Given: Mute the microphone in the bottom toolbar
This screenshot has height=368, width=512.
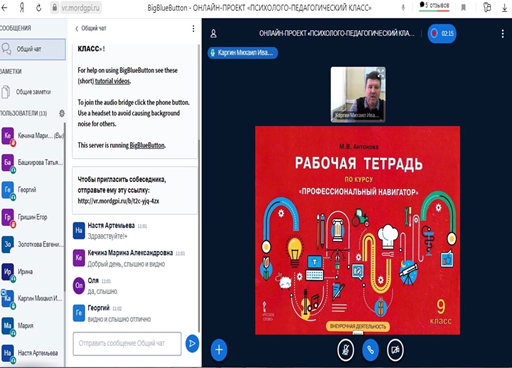Looking at the screenshot, I should pos(345,350).
